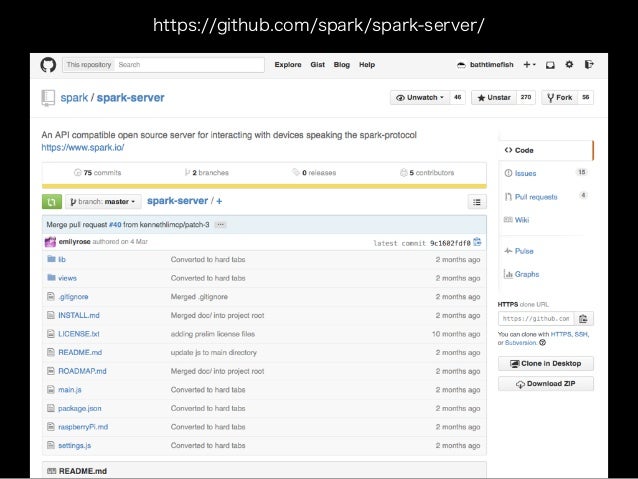Open the raspberryPi.md file
638x479 pixels.
(83, 427)
